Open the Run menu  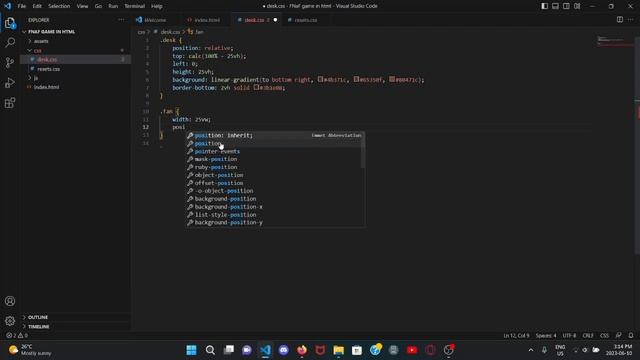pyautogui.click(x=113, y=6)
